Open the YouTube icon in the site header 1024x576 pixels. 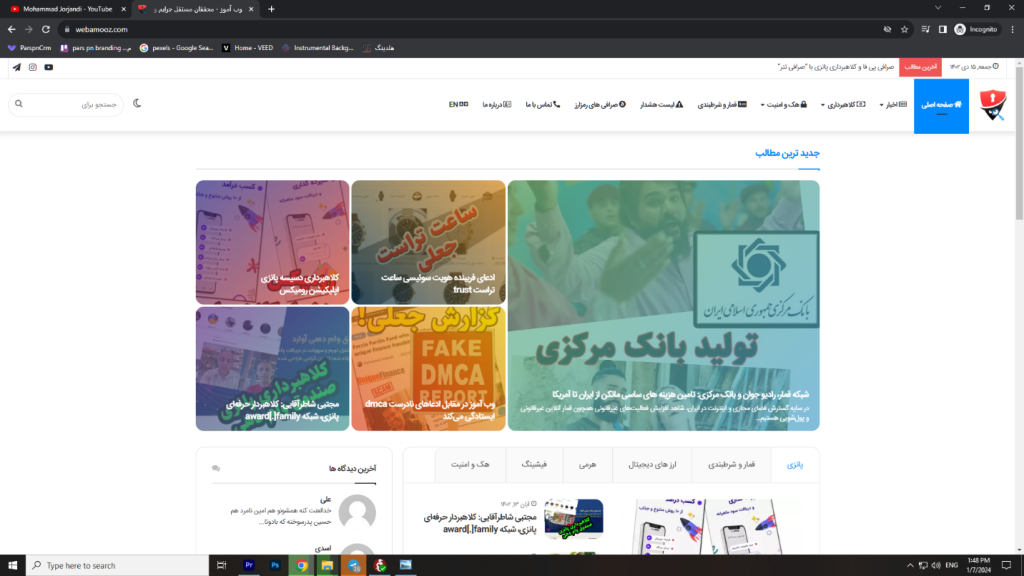point(49,67)
